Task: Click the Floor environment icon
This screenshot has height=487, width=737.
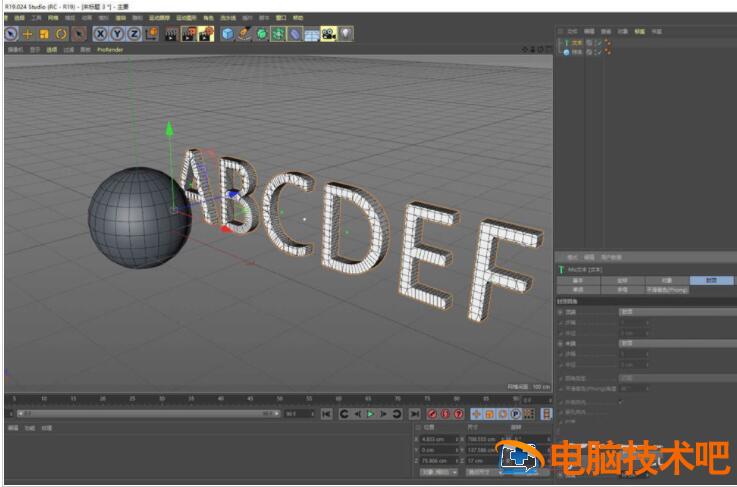Action: [312, 34]
